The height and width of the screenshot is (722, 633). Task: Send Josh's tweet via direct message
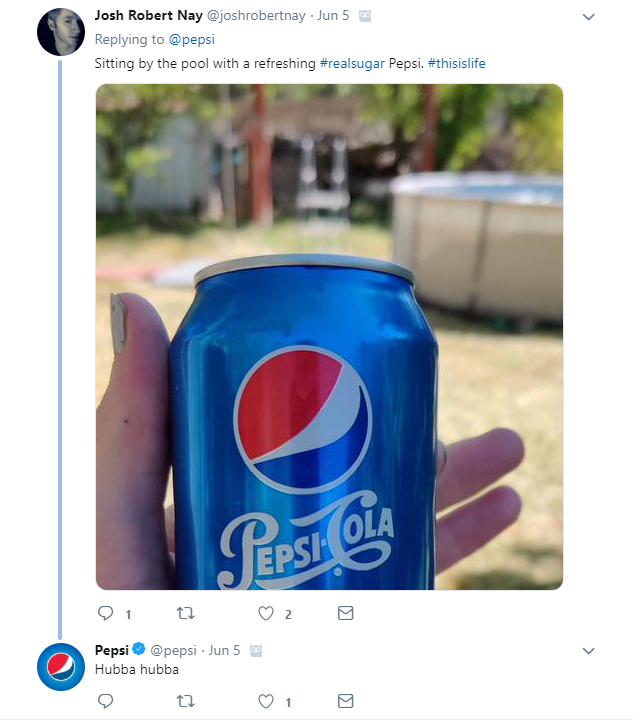coord(345,613)
